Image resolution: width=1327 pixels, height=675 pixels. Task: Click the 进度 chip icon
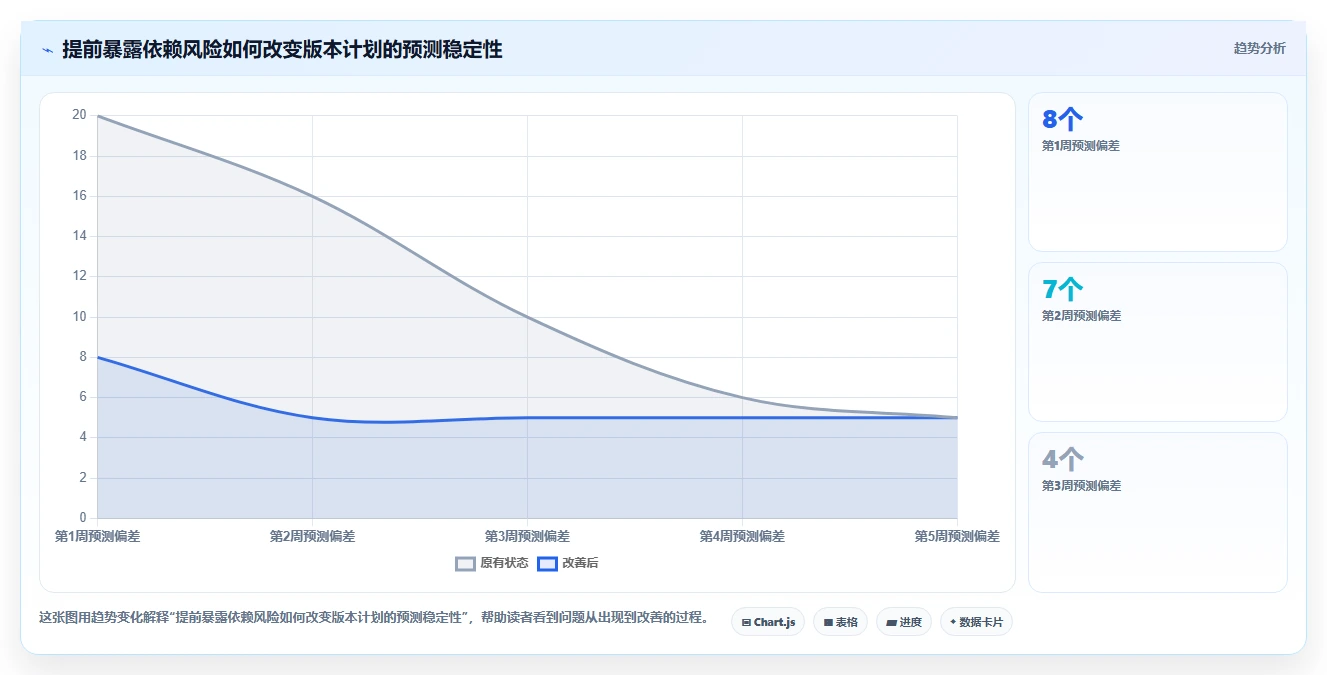point(891,622)
